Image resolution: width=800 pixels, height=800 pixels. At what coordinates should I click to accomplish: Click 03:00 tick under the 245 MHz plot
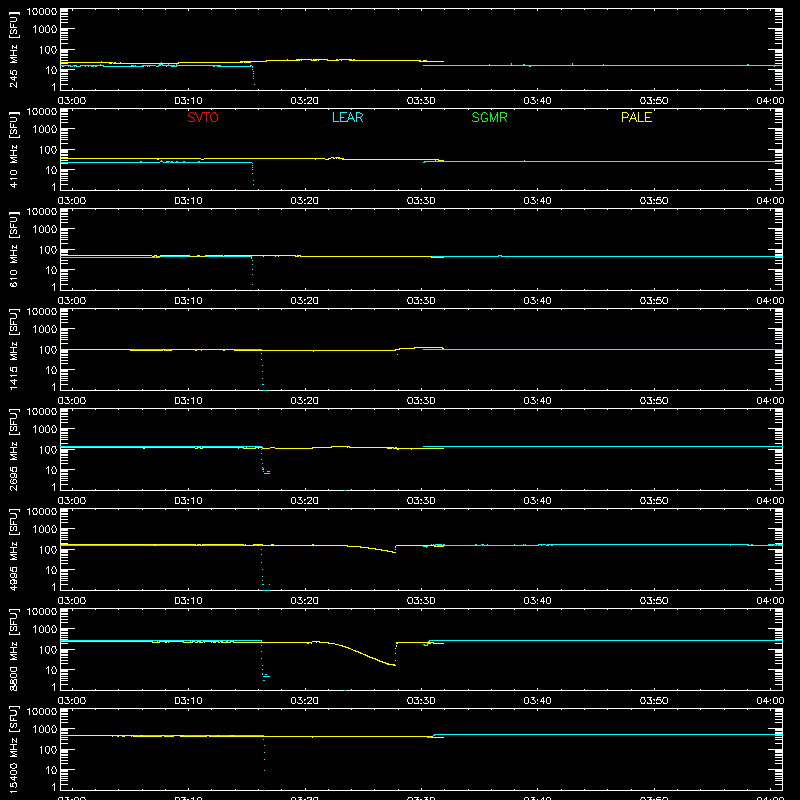click(72, 101)
